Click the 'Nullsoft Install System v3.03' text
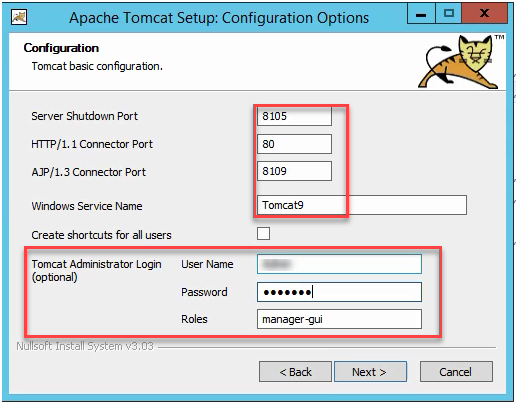Viewport: 516px width, 402px height. [x=85, y=346]
